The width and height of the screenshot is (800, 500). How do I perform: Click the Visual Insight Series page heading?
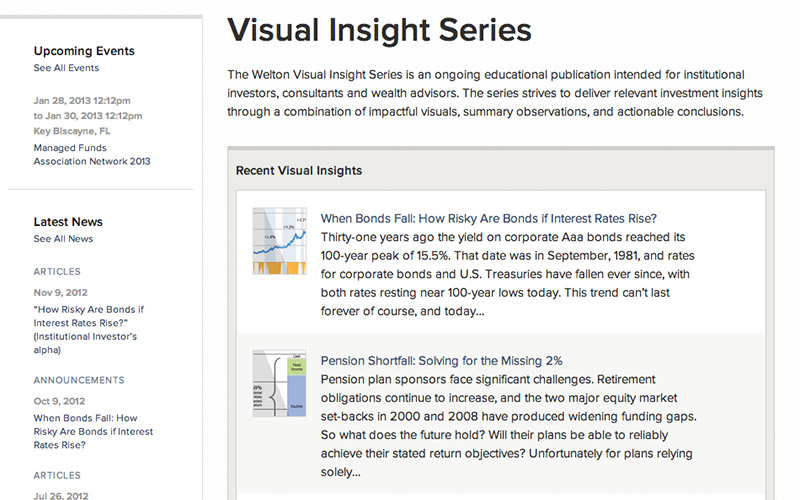379,30
